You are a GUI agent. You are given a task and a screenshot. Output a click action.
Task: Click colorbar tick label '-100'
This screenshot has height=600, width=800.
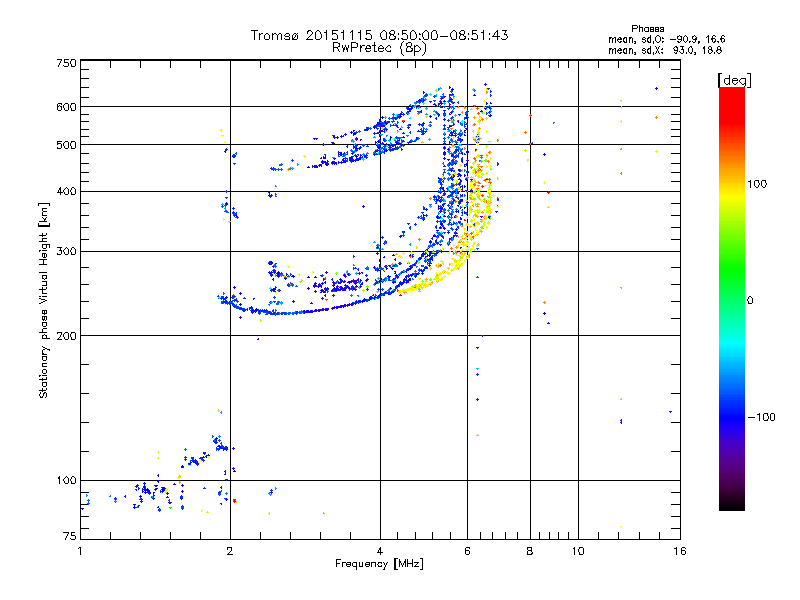point(761,417)
